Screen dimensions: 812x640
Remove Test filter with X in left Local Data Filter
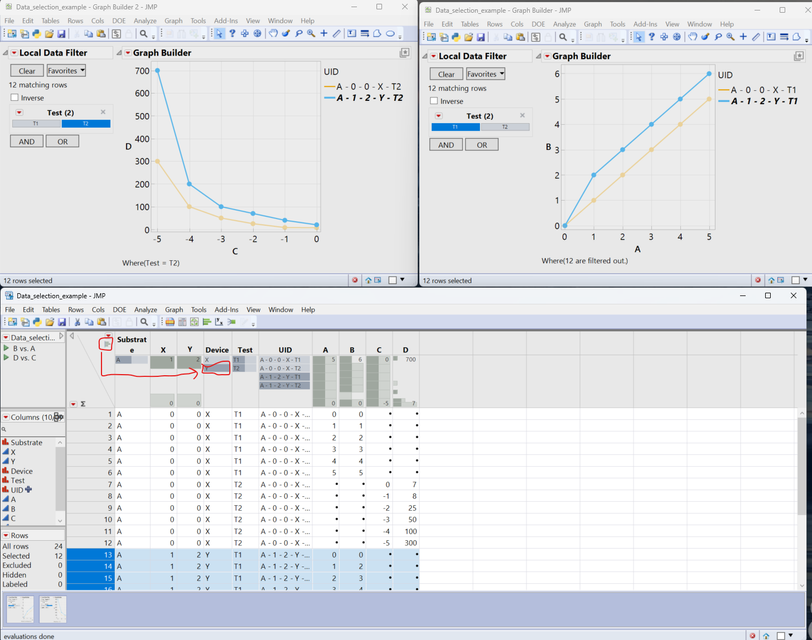click(102, 113)
